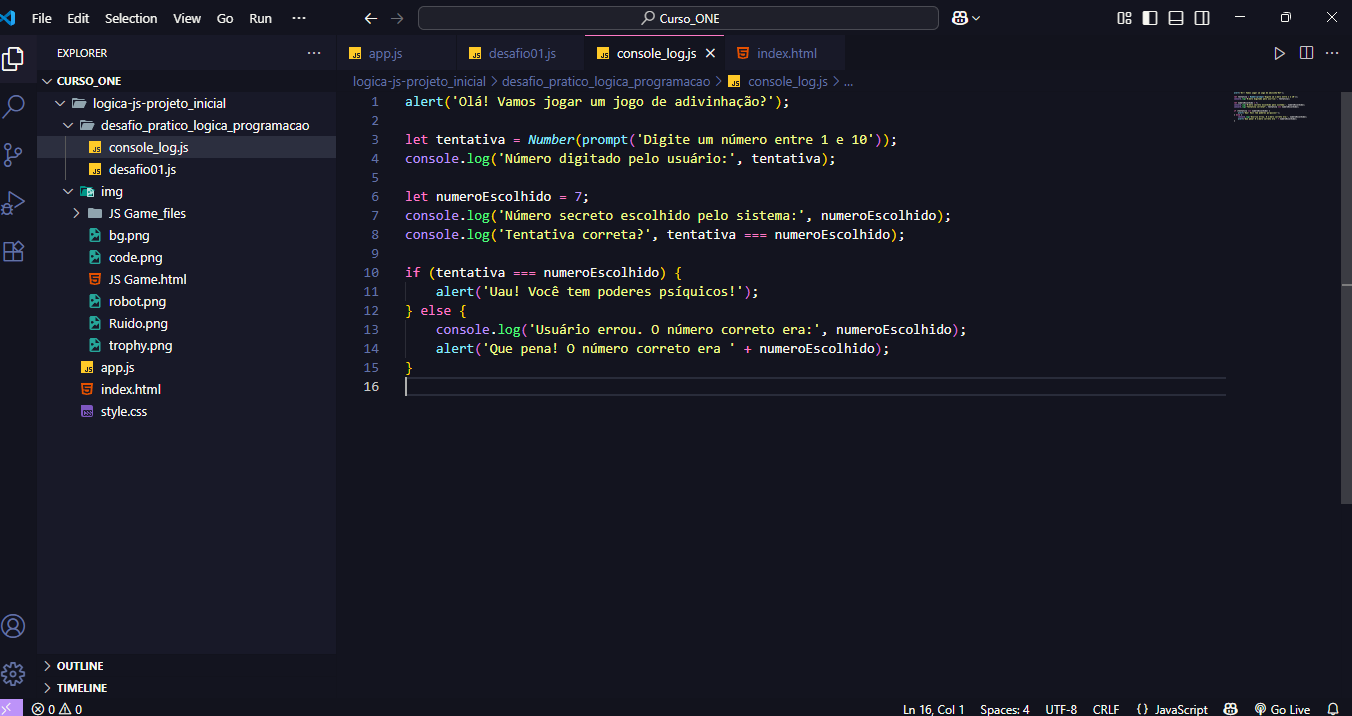Click the Curso_ONE command center search box
Viewport: 1352px width, 716px height.
coord(678,18)
